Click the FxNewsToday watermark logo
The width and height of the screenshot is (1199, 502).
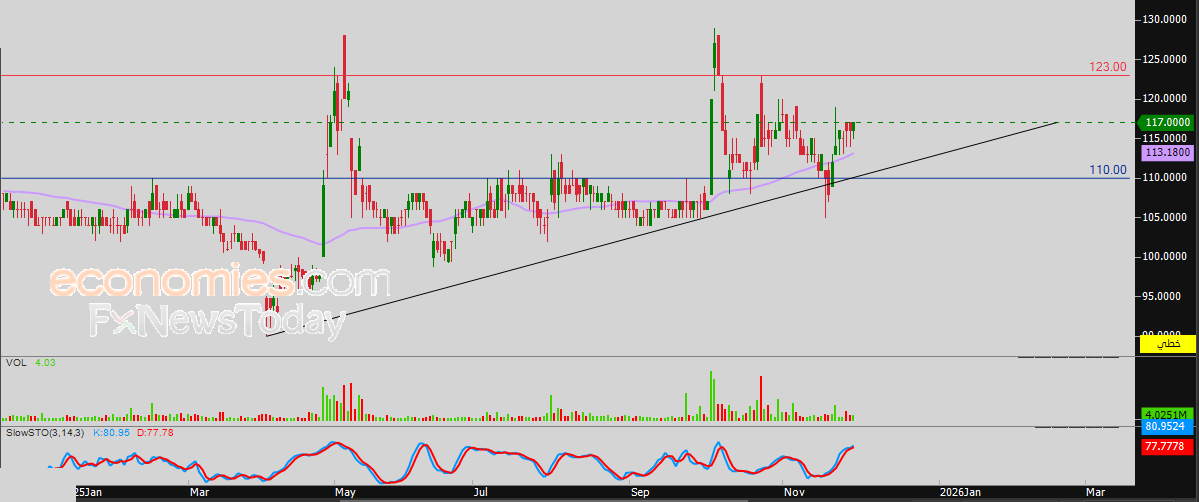pos(217,322)
